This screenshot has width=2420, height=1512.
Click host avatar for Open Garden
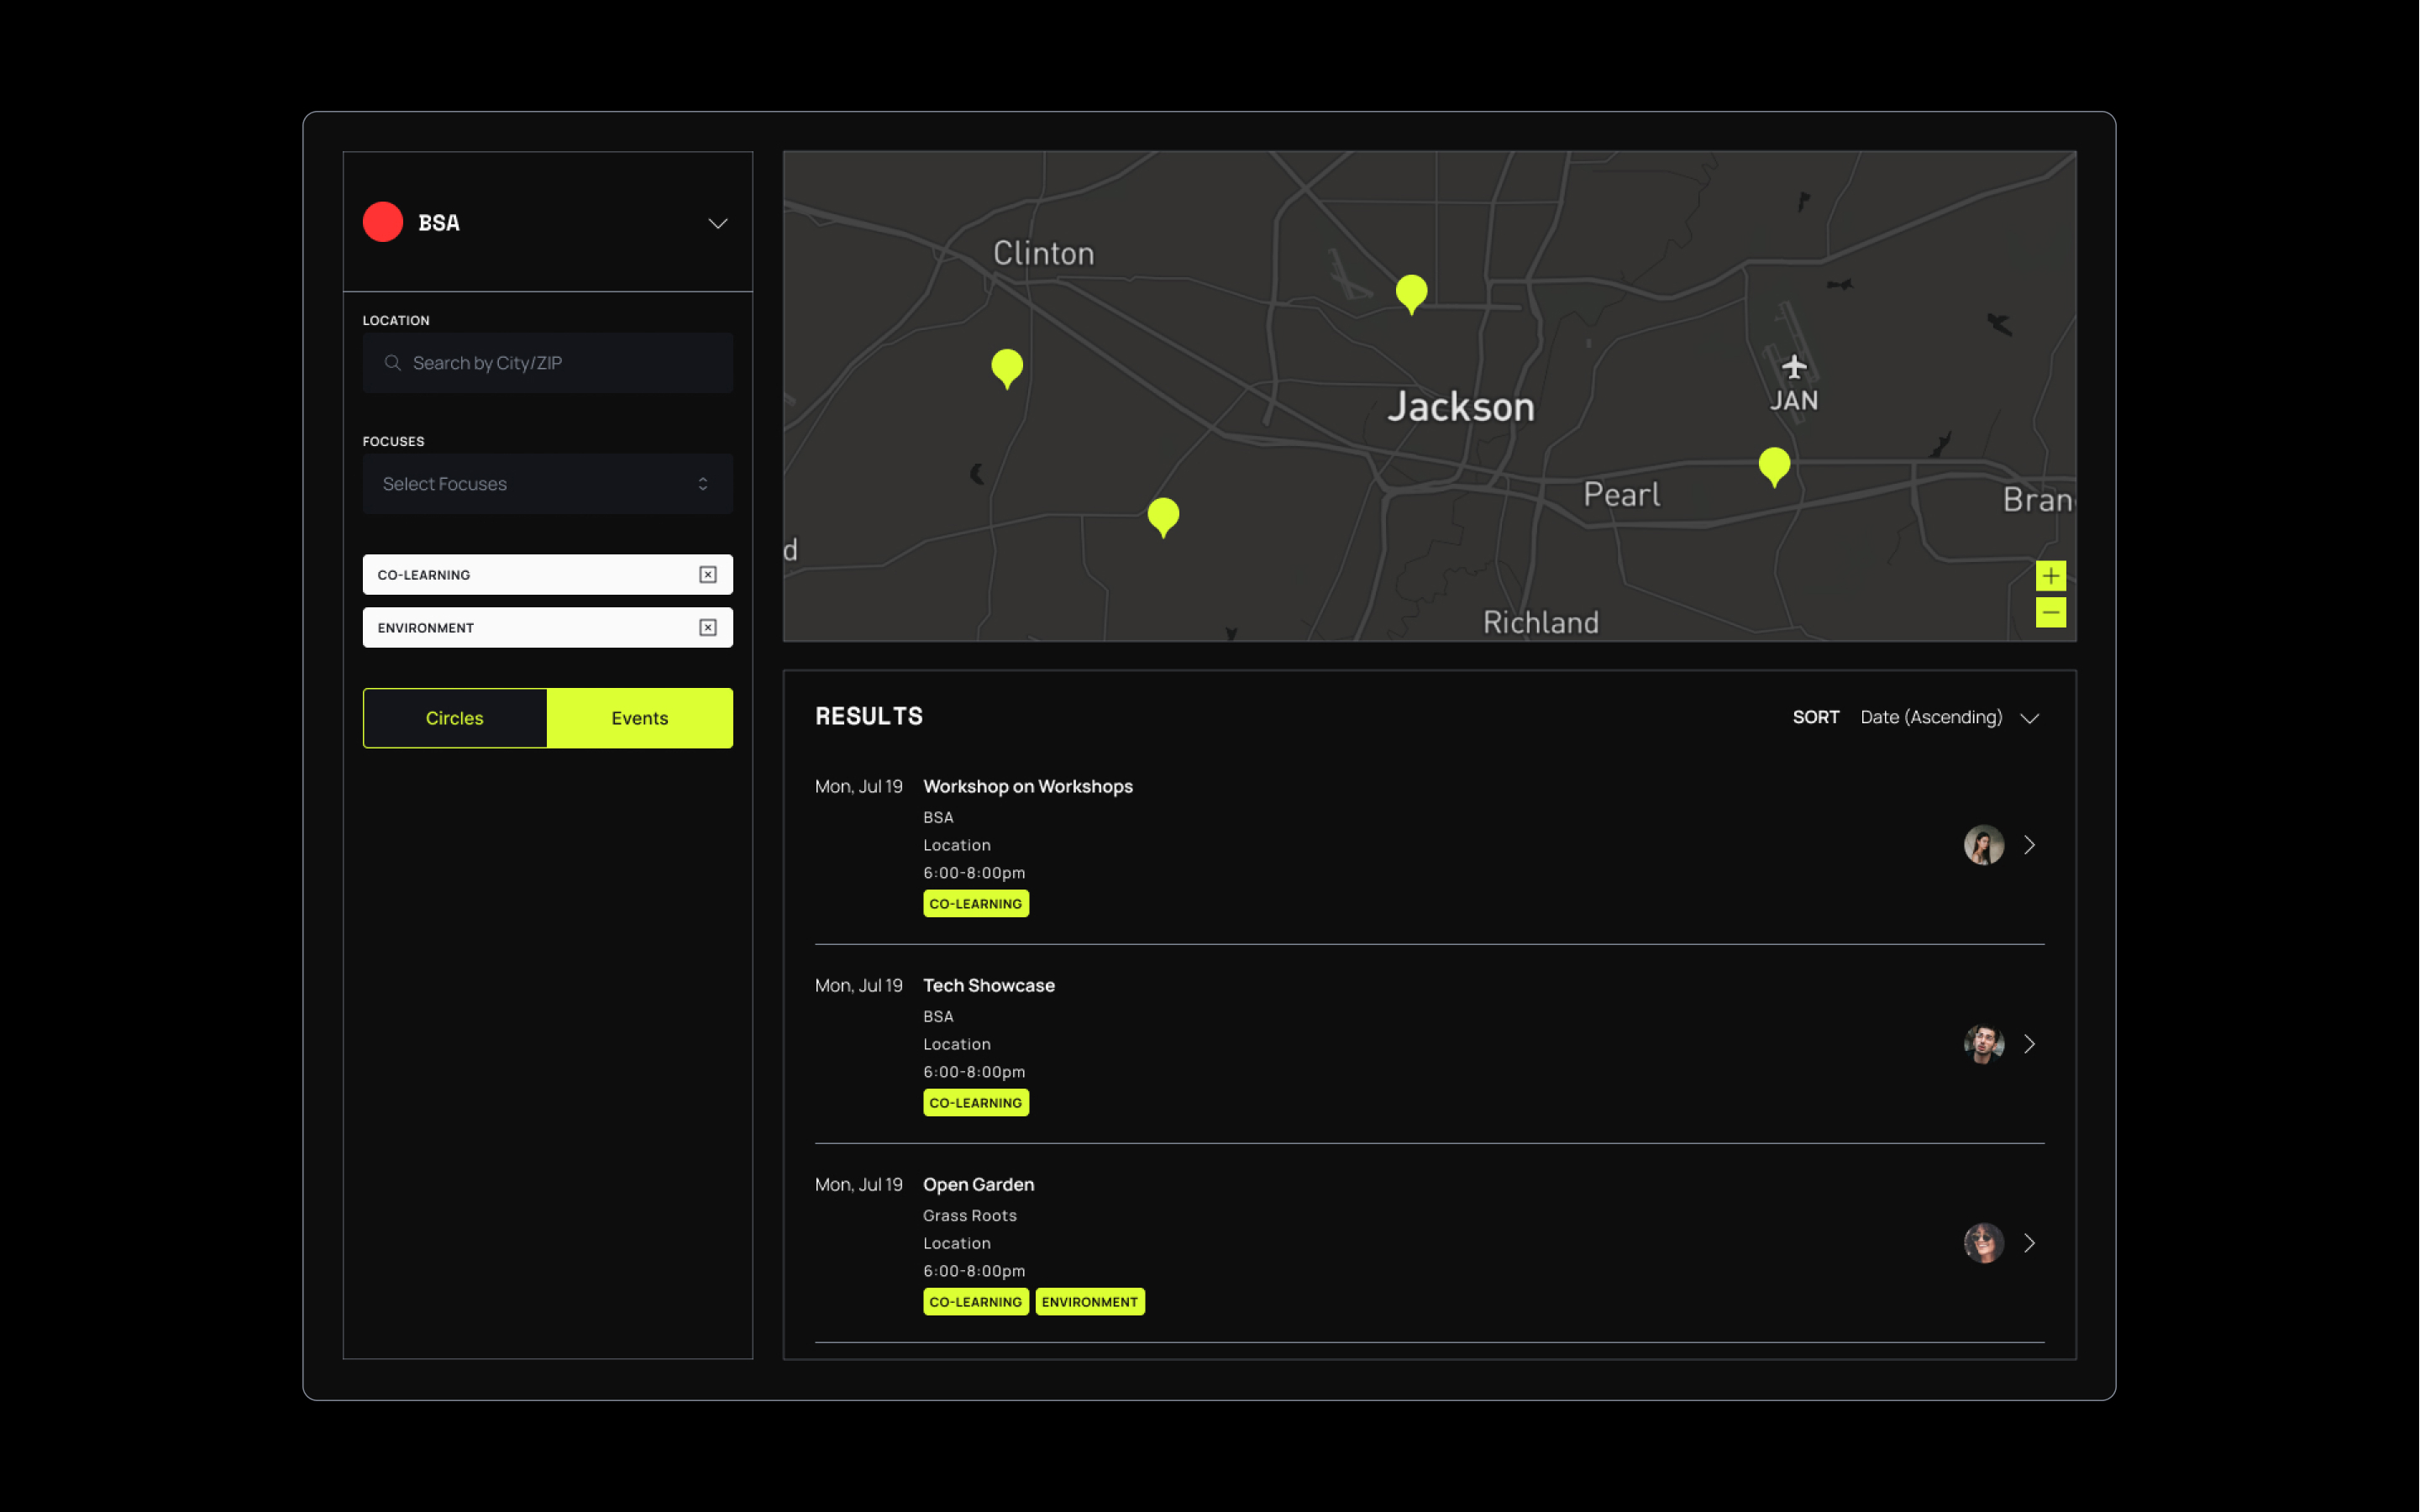[1983, 1243]
